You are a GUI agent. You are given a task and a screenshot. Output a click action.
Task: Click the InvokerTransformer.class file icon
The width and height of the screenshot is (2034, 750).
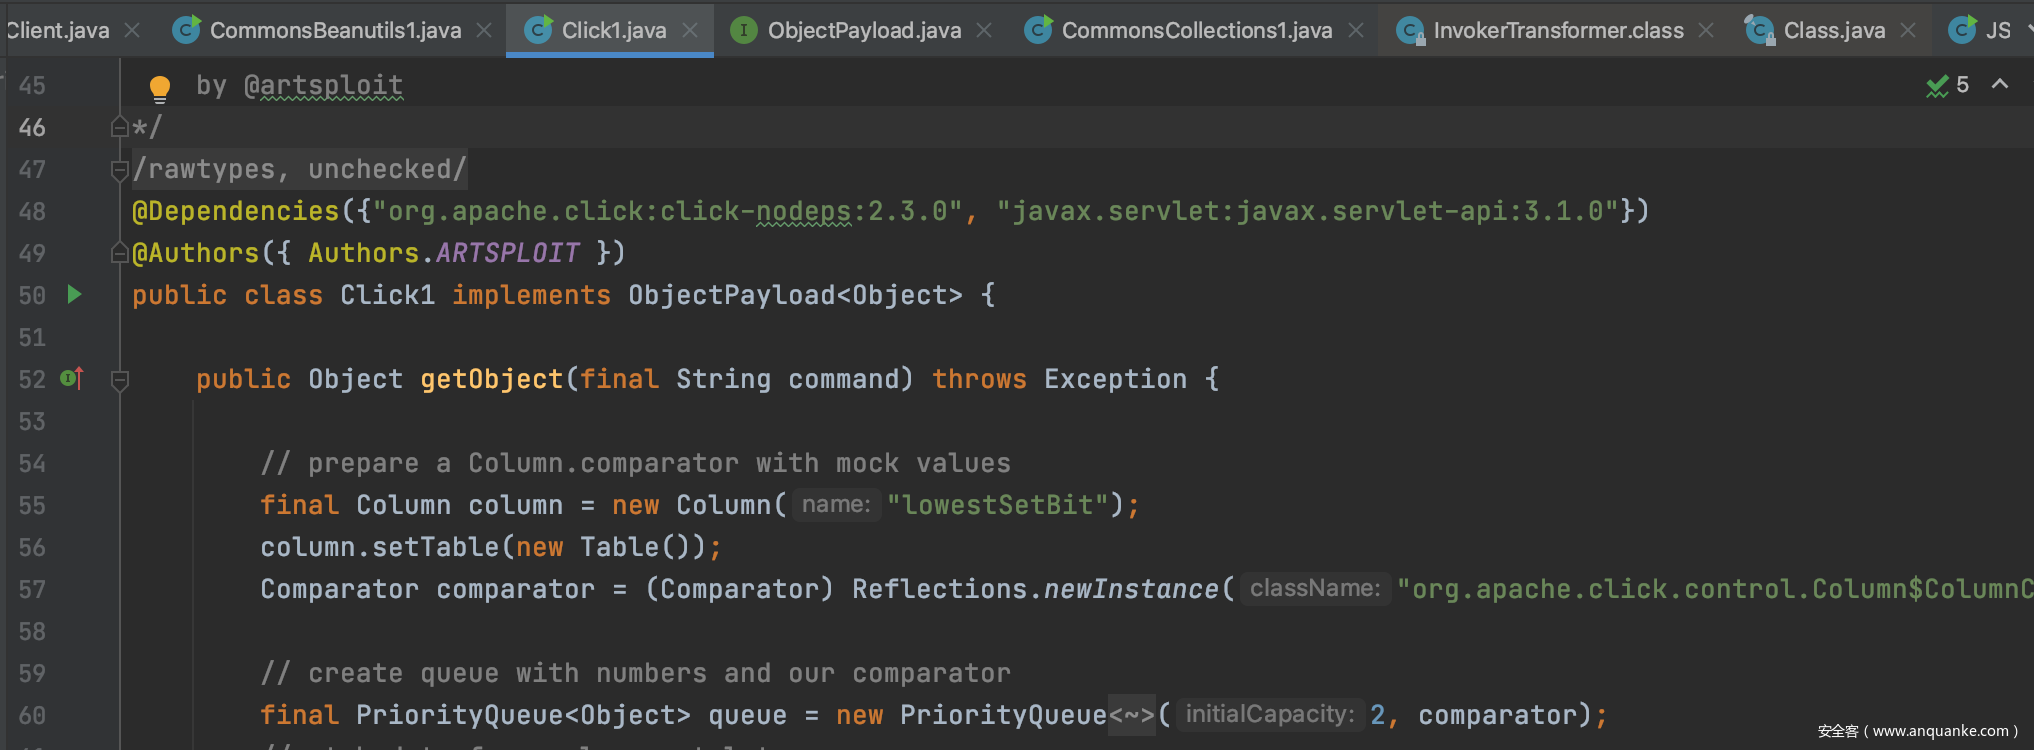coord(1410,31)
